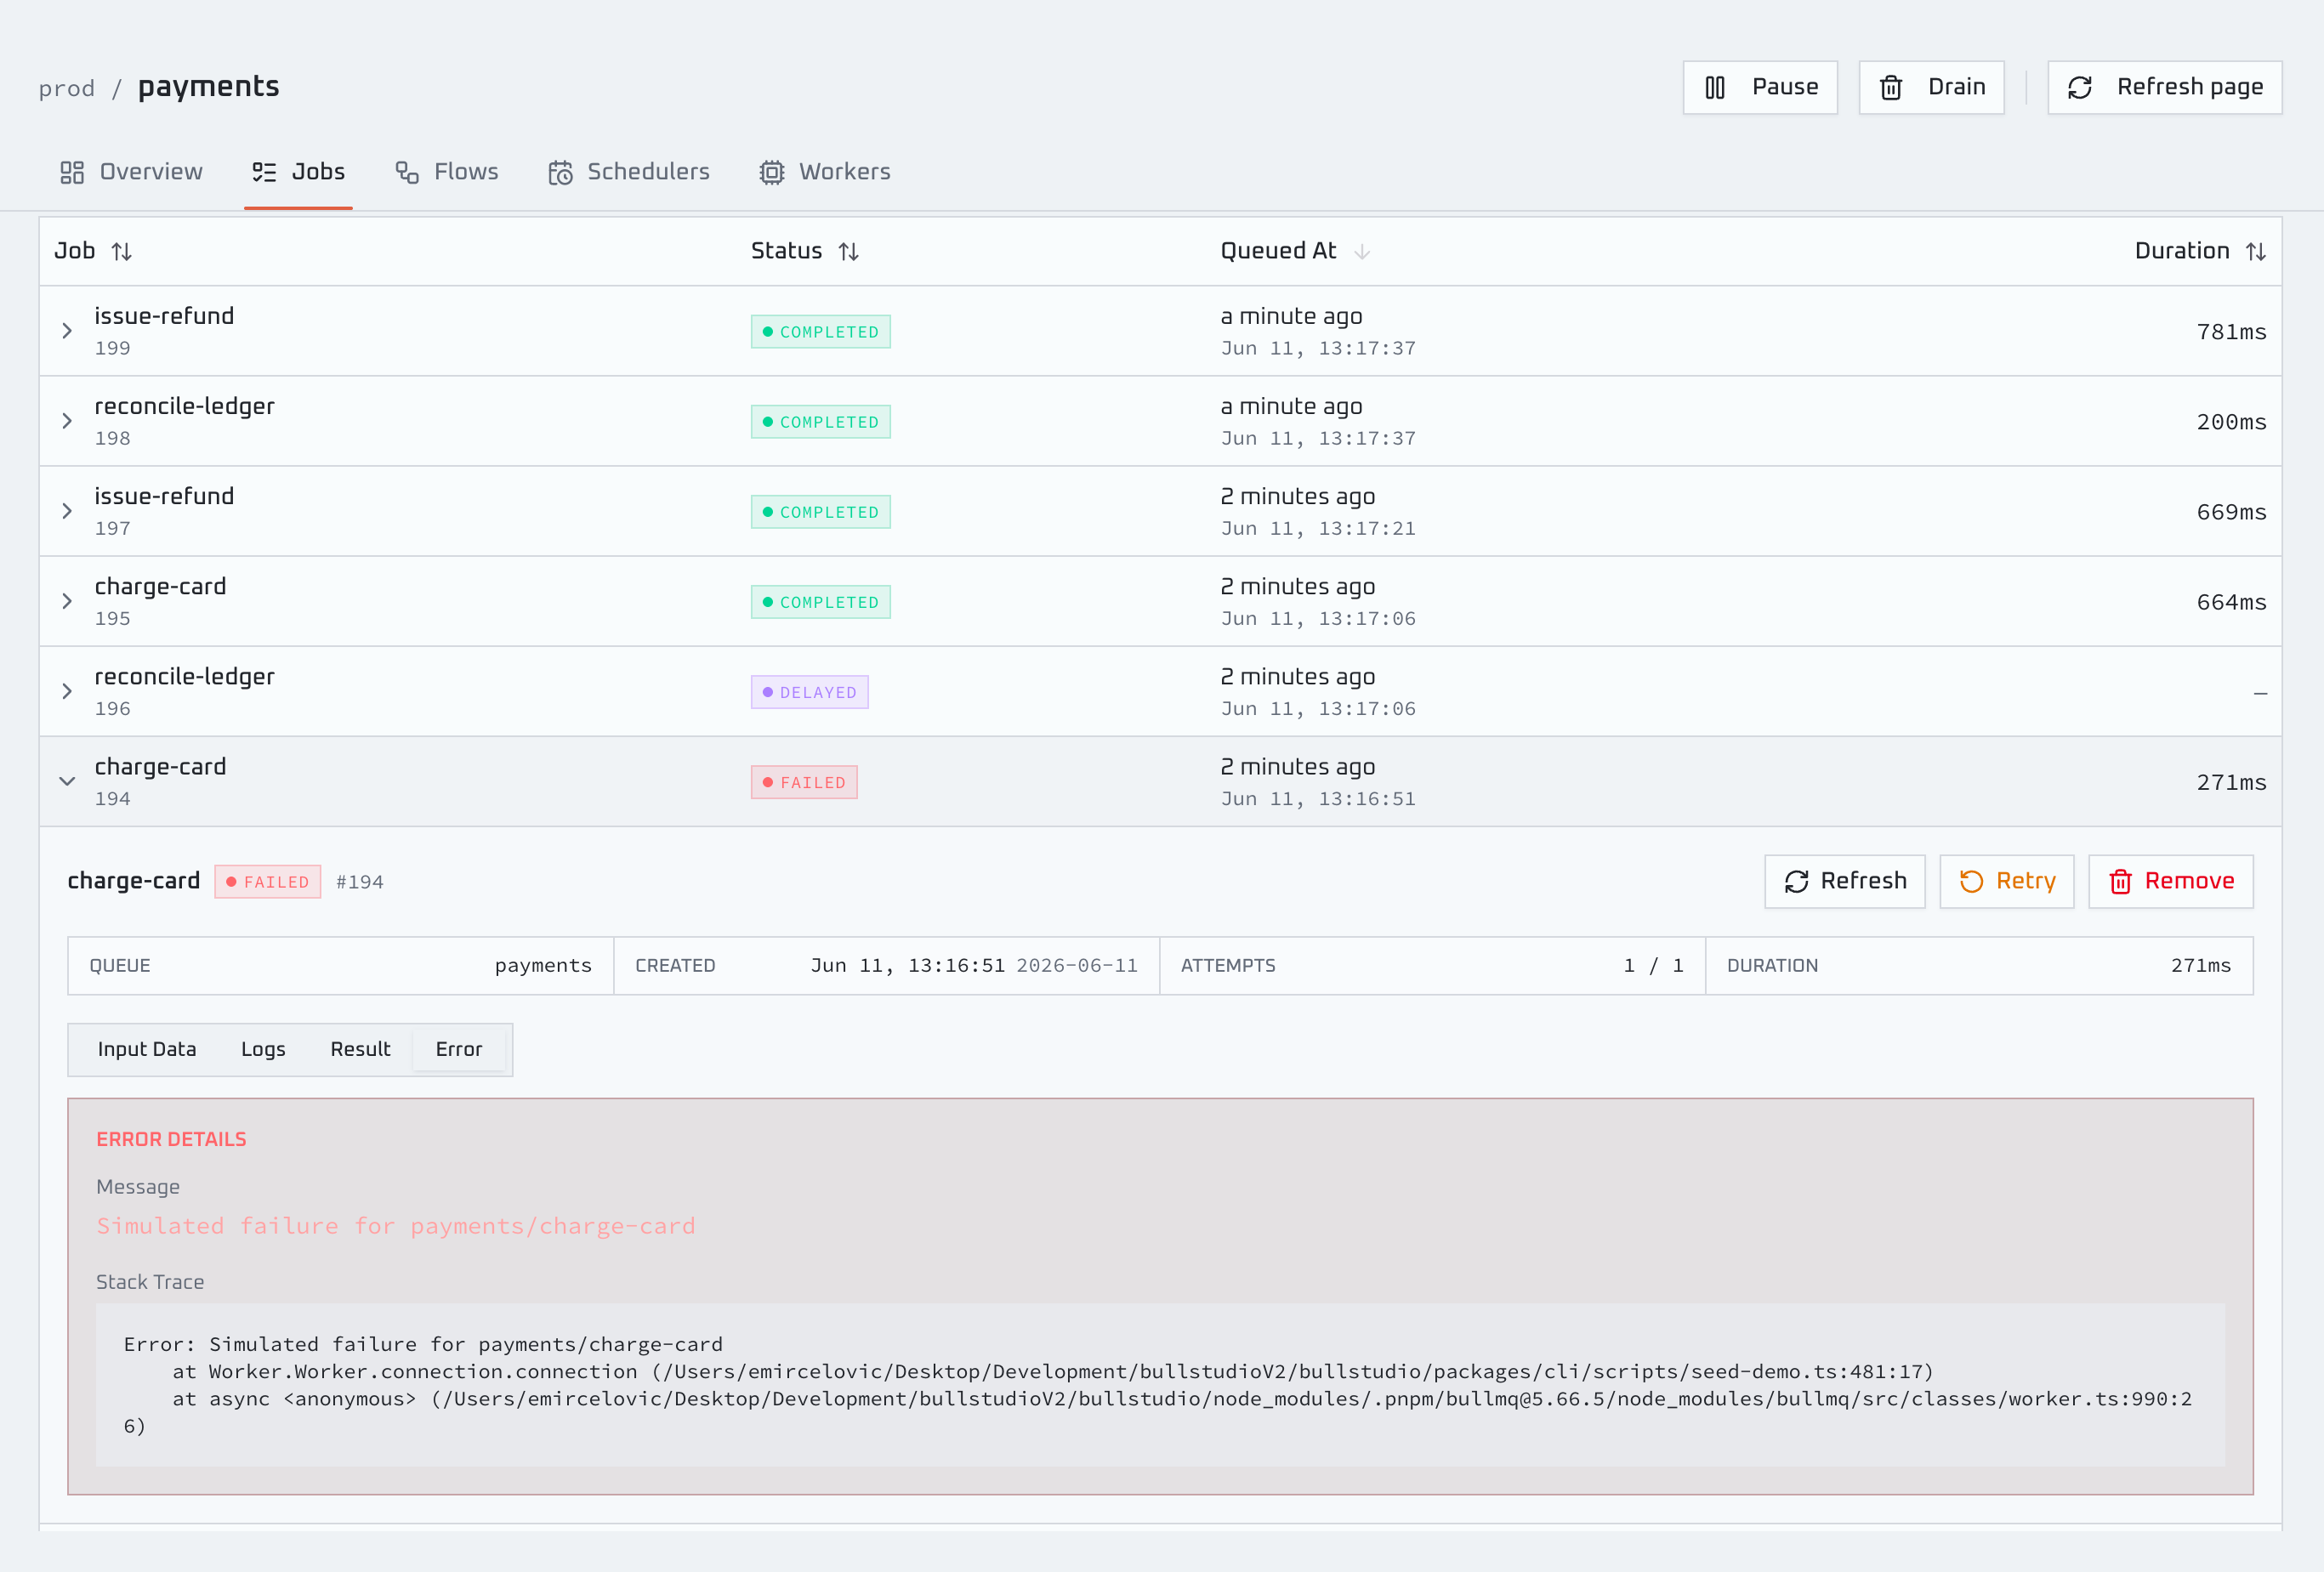Click the COMPLETED badge for issue-refund 197
Screen dimensions: 2324x1572
point(820,512)
